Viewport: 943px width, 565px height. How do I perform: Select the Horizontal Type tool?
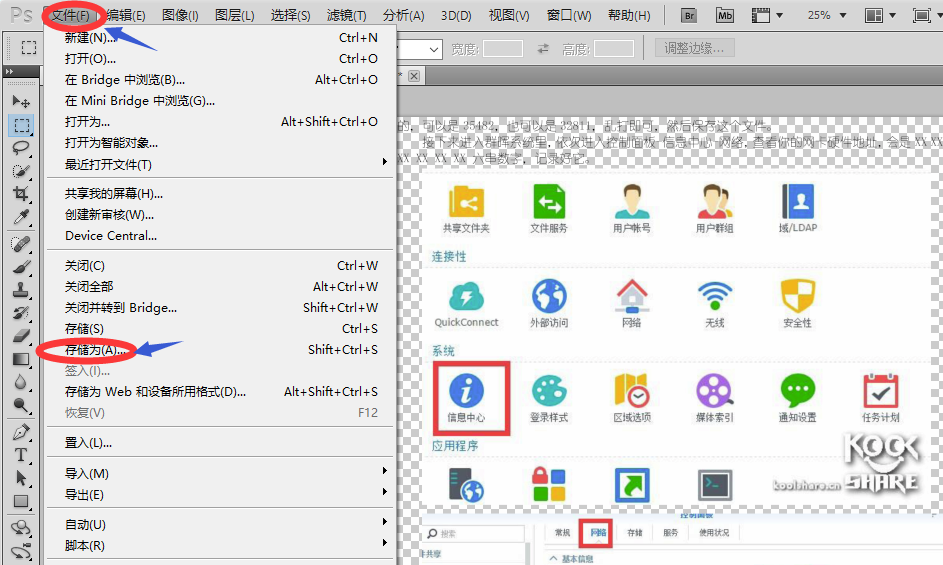(x=20, y=455)
